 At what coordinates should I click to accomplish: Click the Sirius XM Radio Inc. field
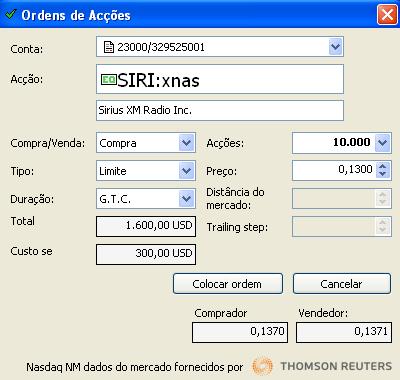click(220, 111)
